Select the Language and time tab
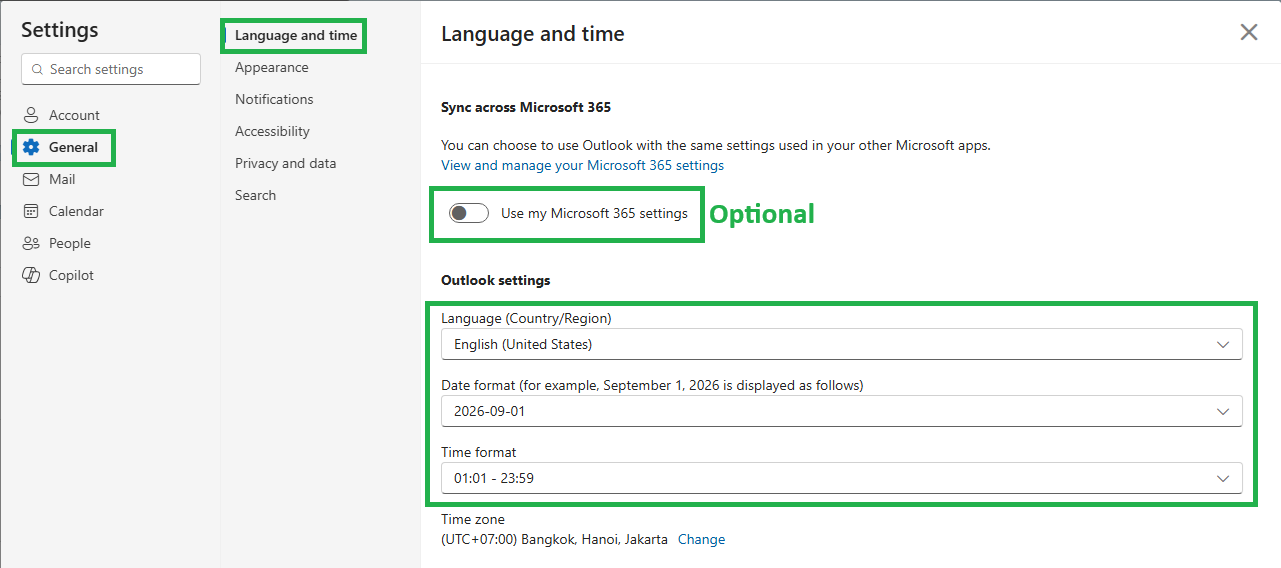Image resolution: width=1281 pixels, height=568 pixels. (296, 35)
